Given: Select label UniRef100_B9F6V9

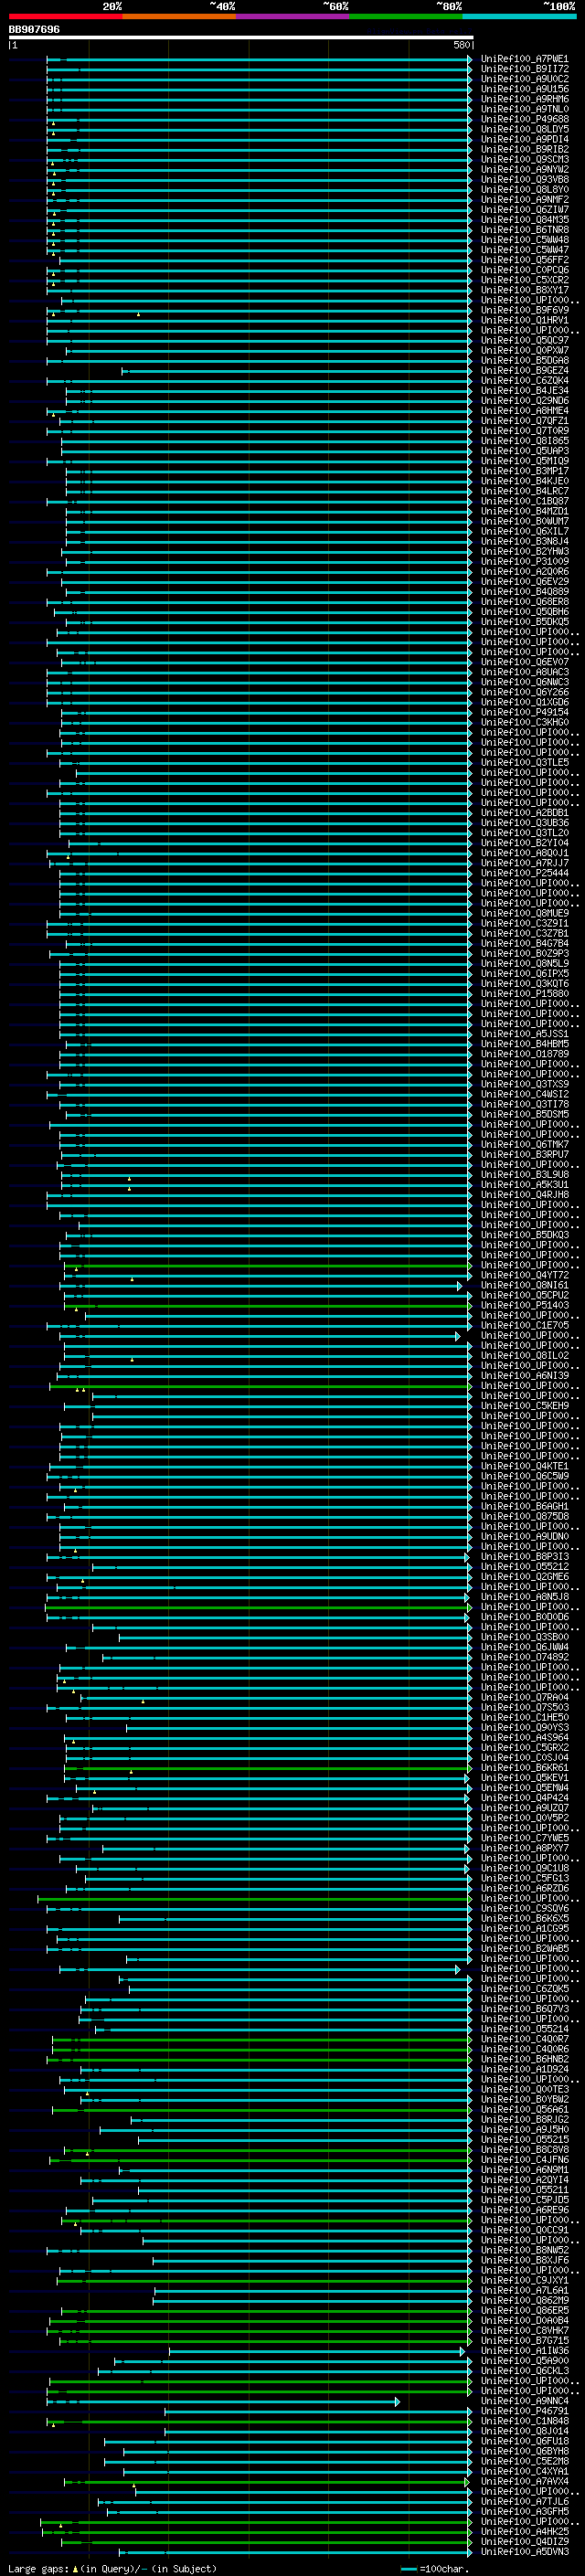Looking at the screenshot, I should 524,310.
